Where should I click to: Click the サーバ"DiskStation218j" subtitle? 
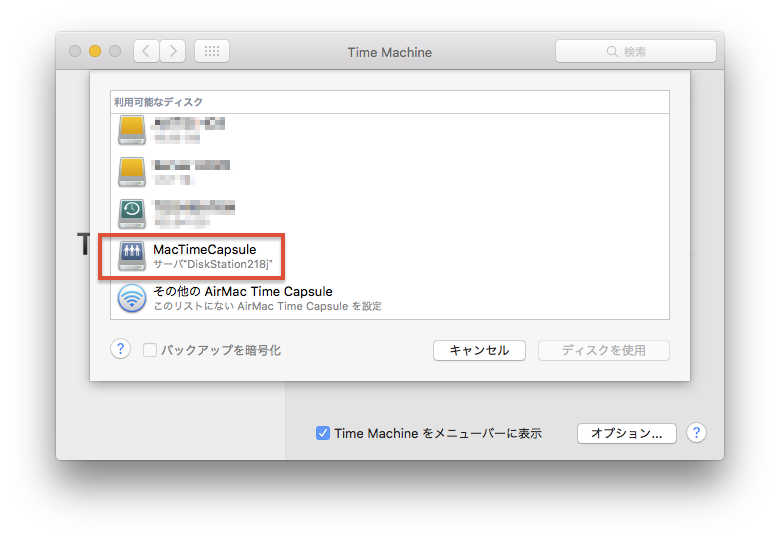pos(213,265)
